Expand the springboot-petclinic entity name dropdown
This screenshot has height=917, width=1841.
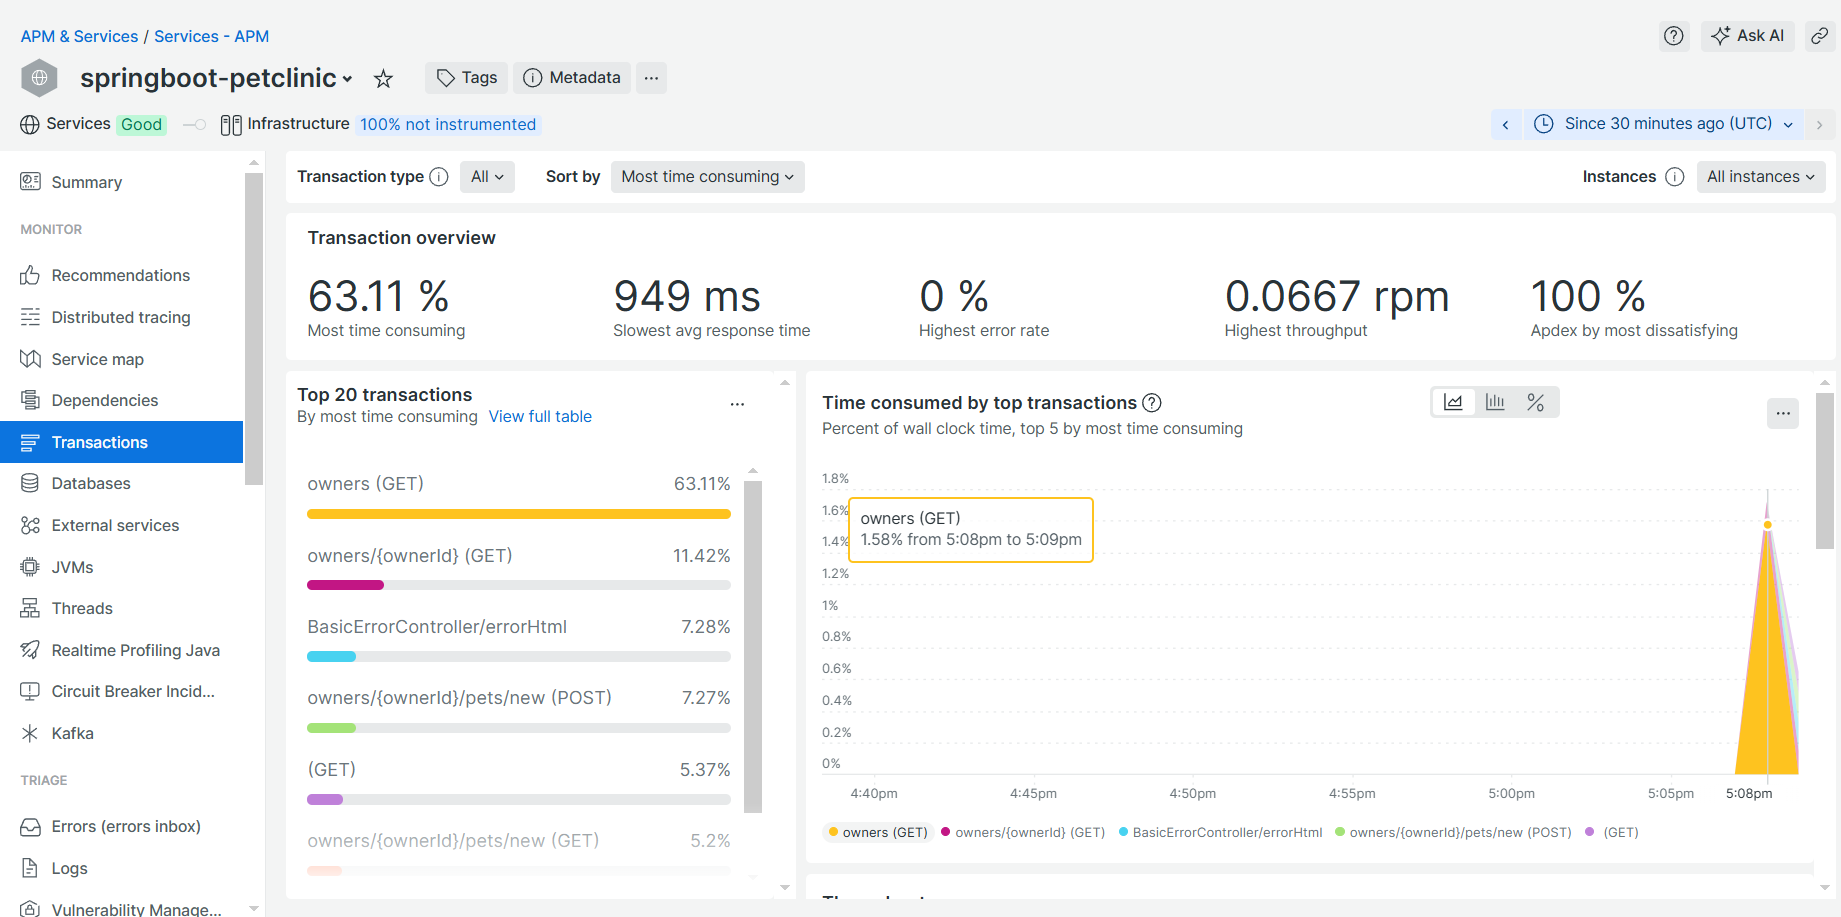click(347, 79)
